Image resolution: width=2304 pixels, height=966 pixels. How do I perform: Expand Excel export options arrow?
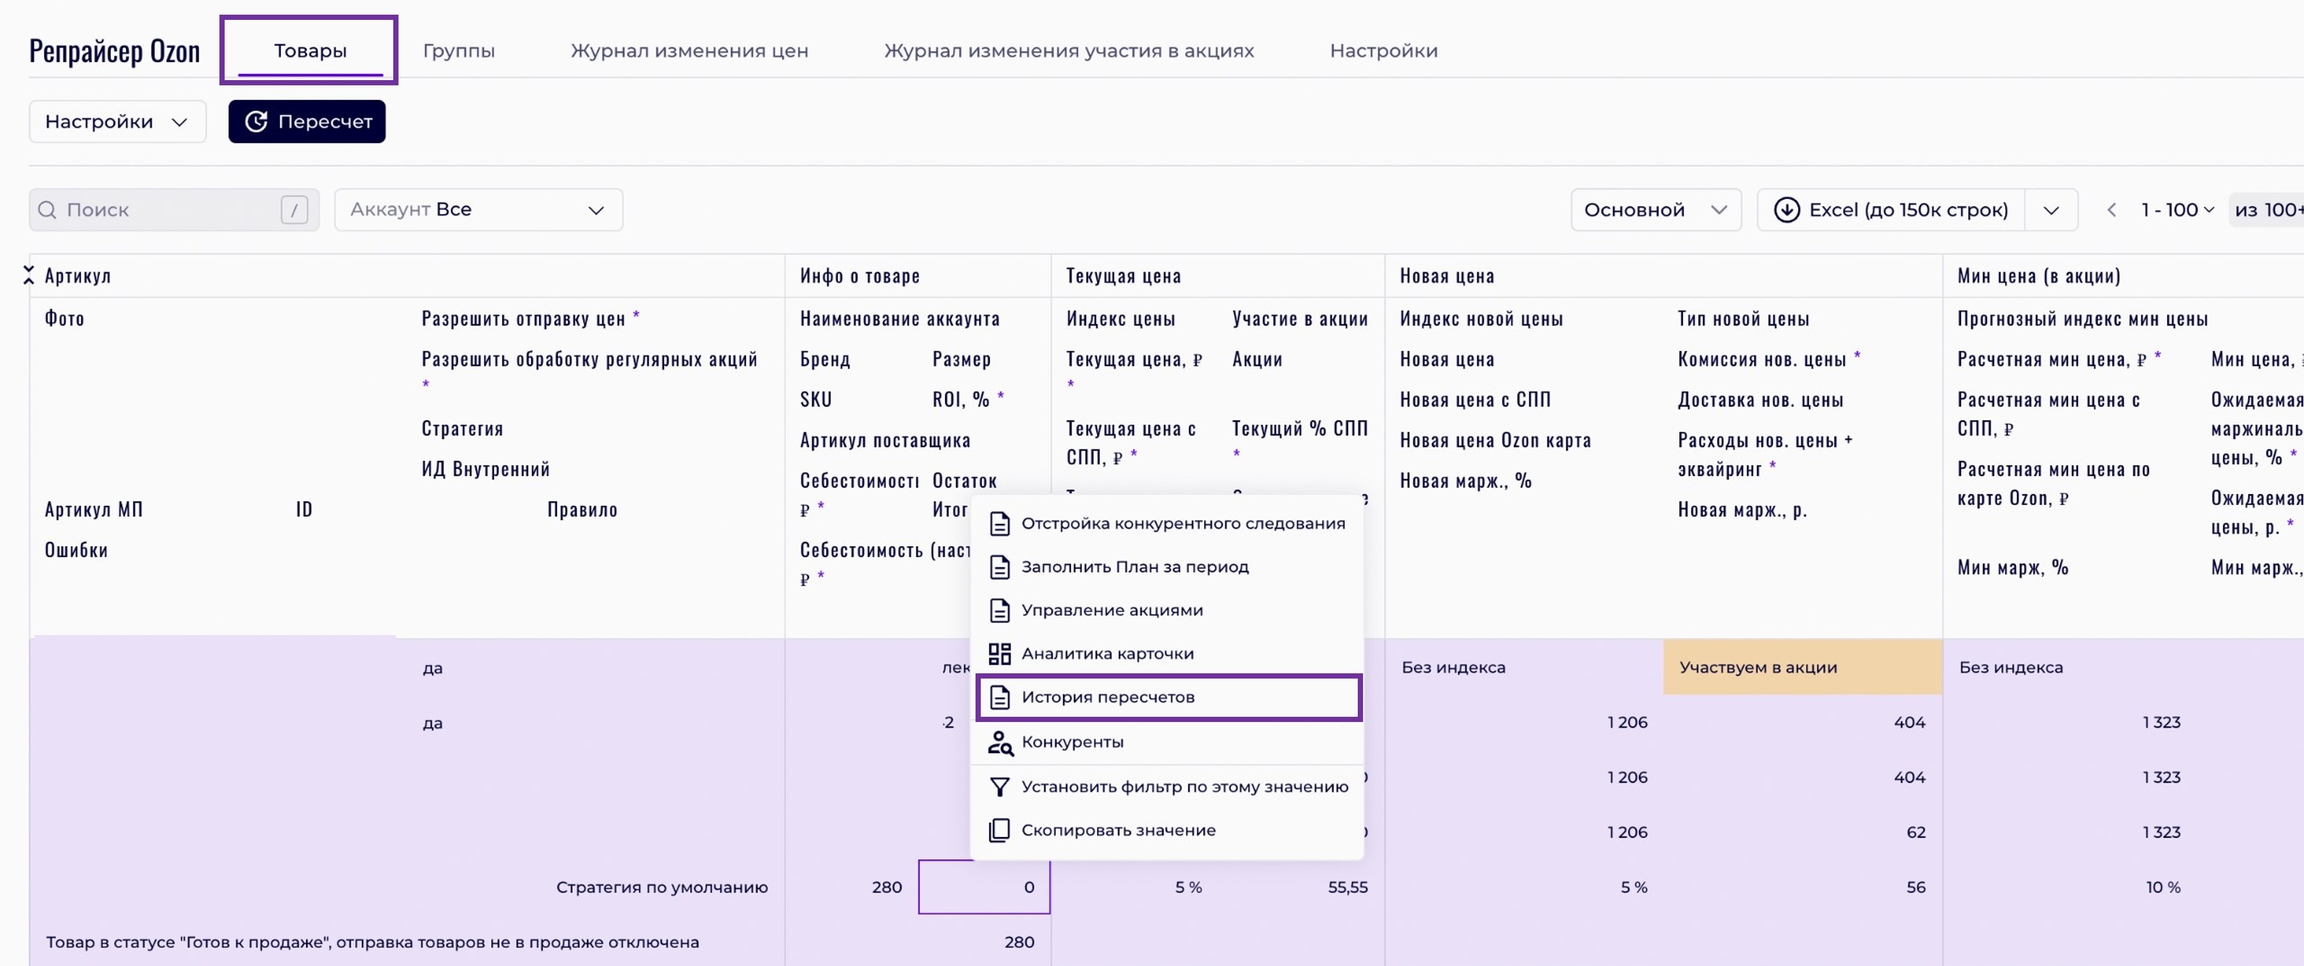click(2051, 210)
